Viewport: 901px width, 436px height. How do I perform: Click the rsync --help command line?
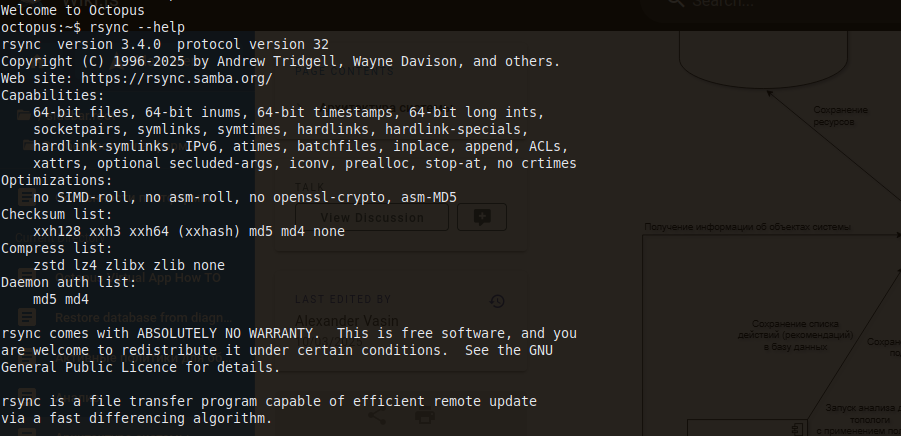128,27
